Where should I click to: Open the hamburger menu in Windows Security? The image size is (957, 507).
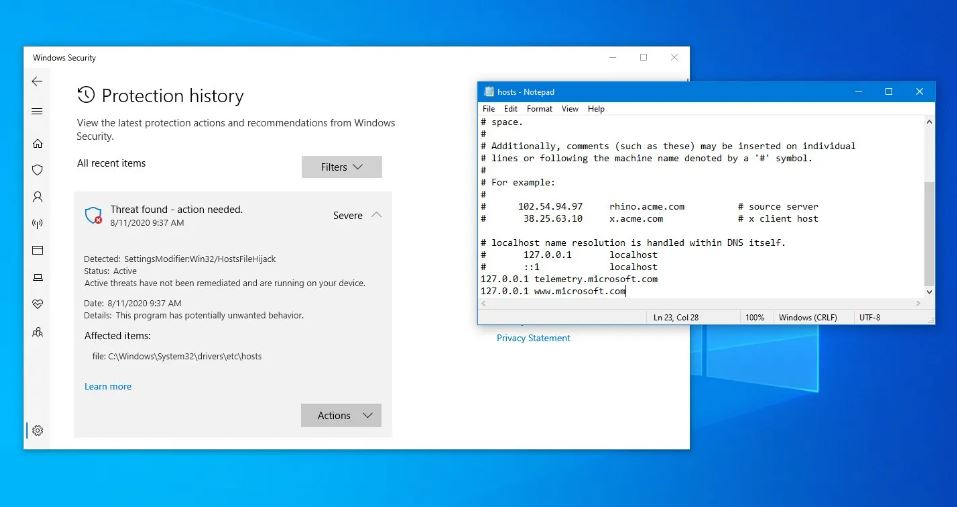point(37,111)
